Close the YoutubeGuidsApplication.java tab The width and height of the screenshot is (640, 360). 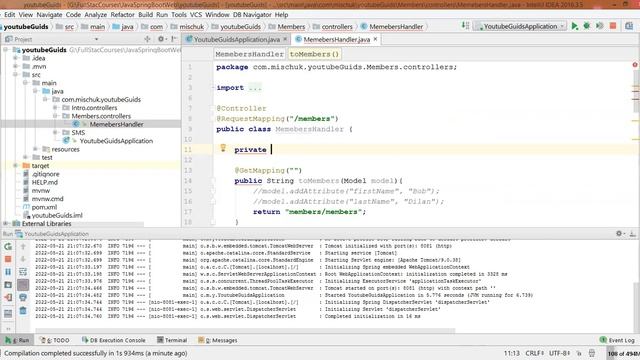click(285, 39)
